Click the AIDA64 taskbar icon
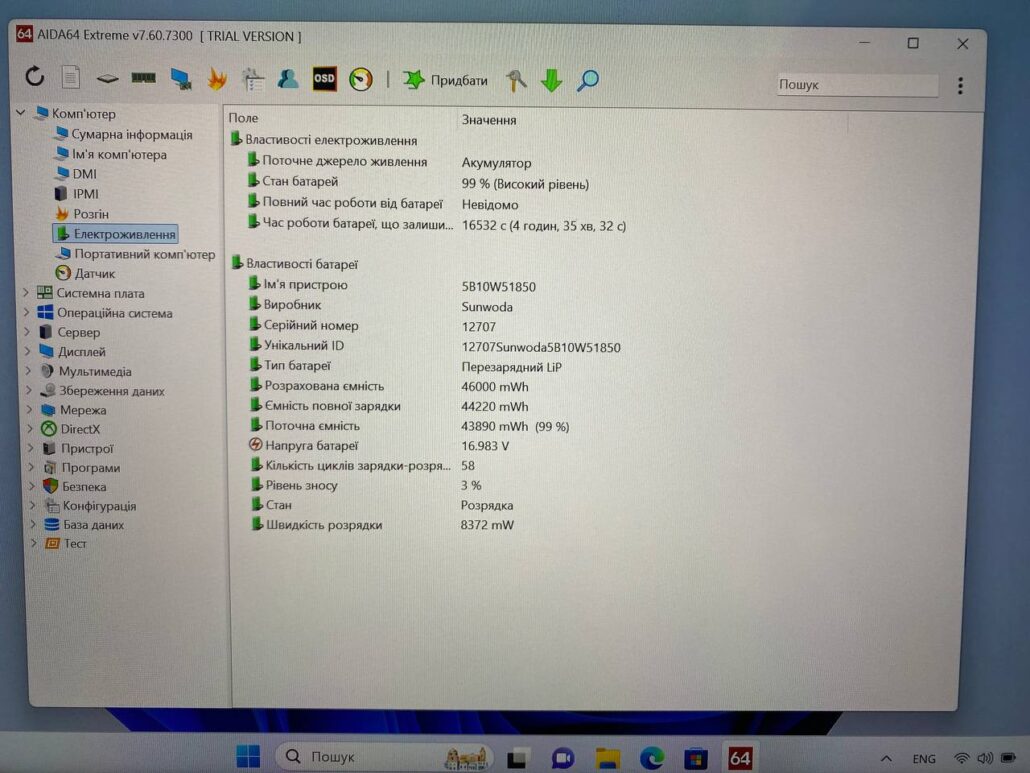Image resolution: width=1030 pixels, height=773 pixels. click(x=740, y=759)
